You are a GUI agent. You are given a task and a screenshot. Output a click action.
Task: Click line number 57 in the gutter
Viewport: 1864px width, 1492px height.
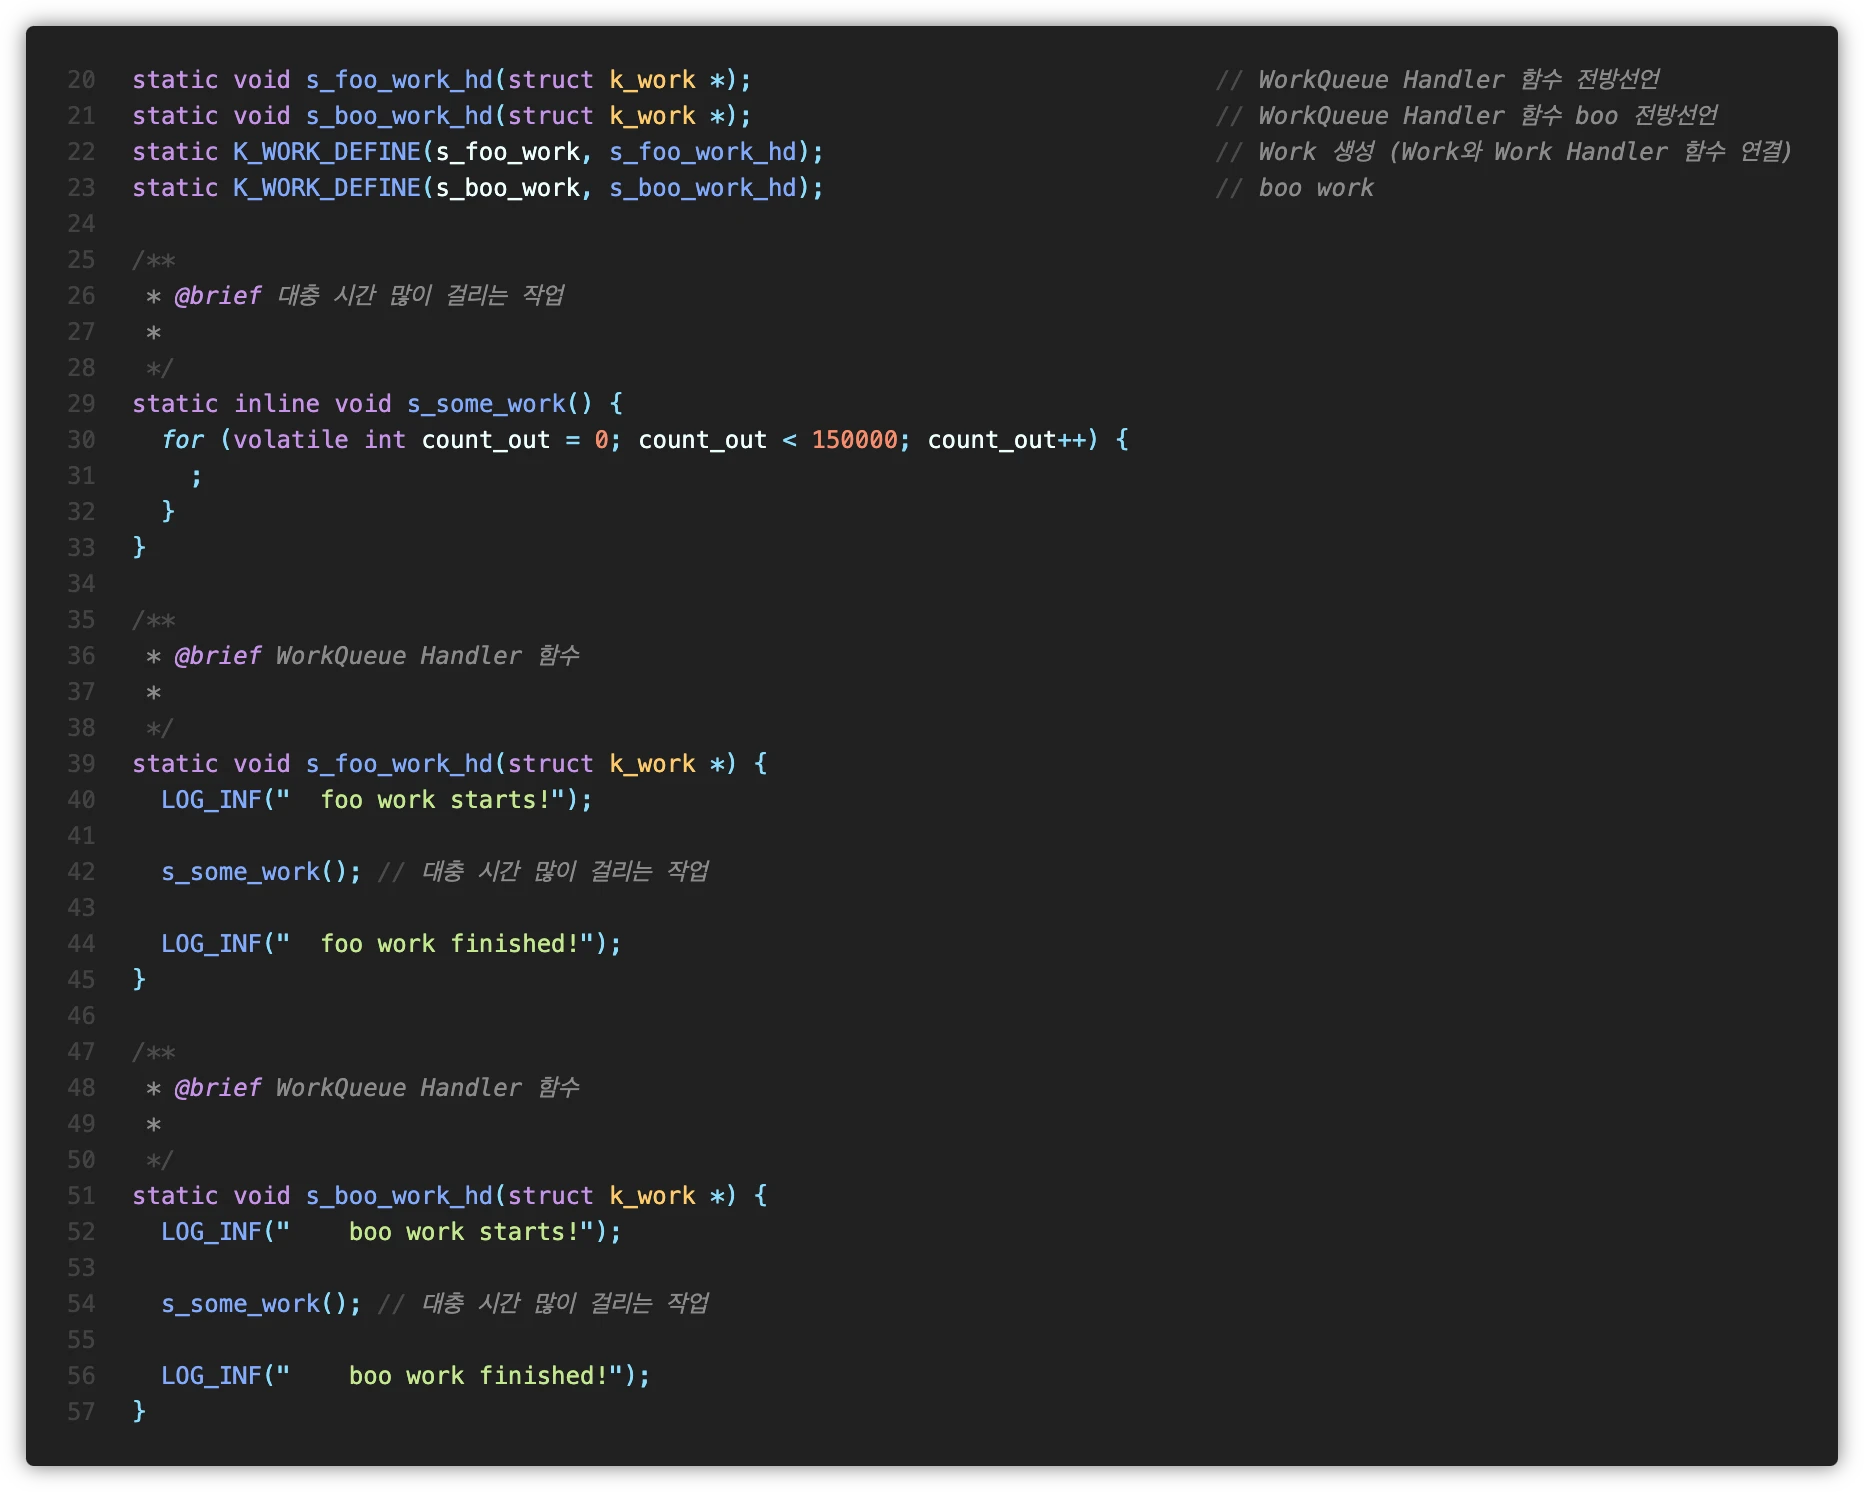[81, 1412]
